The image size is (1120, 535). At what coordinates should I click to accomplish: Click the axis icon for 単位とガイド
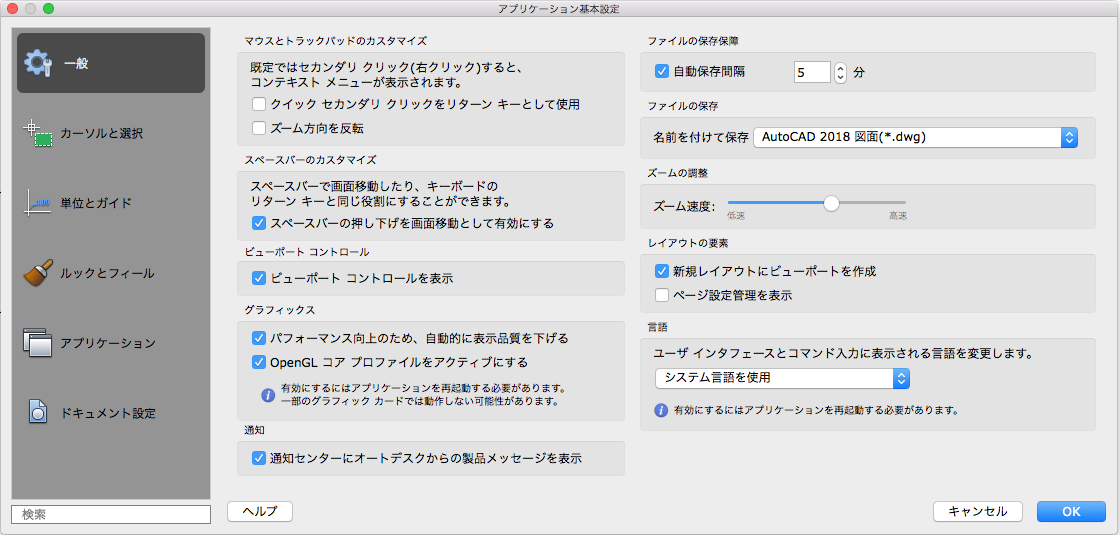tap(37, 203)
